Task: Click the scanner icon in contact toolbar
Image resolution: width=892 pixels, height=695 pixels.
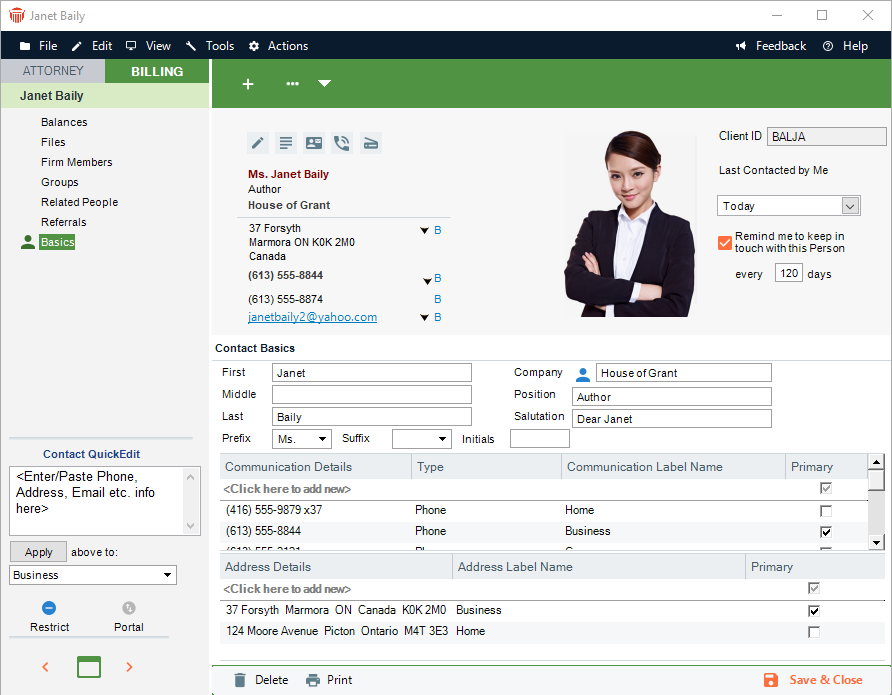Action: (x=370, y=143)
